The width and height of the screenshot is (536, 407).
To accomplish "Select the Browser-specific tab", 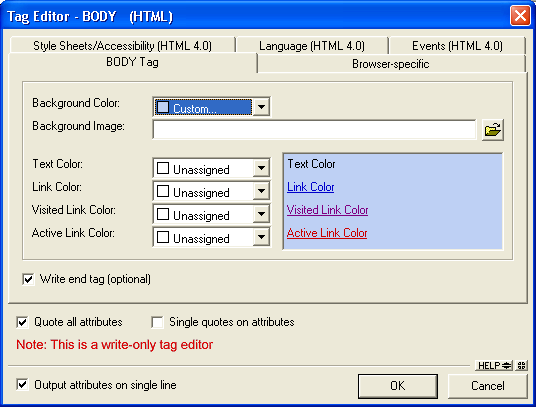I will coord(391,64).
